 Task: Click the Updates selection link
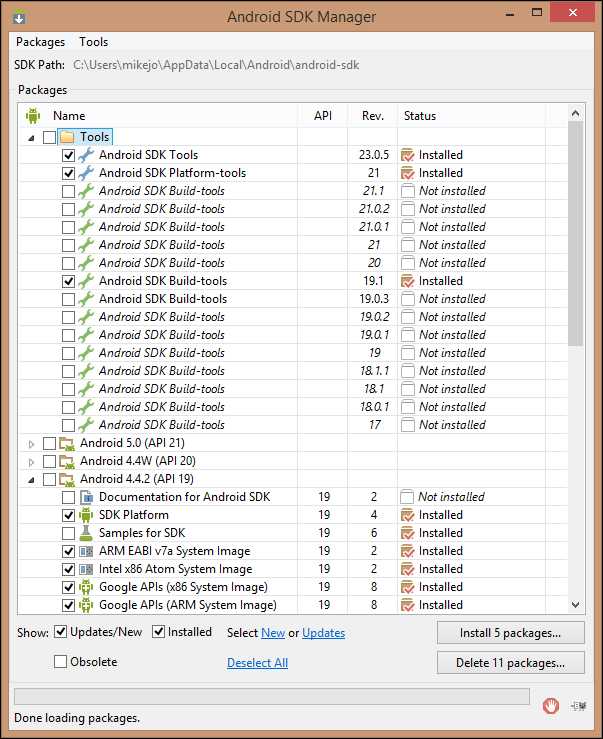[x=323, y=633]
